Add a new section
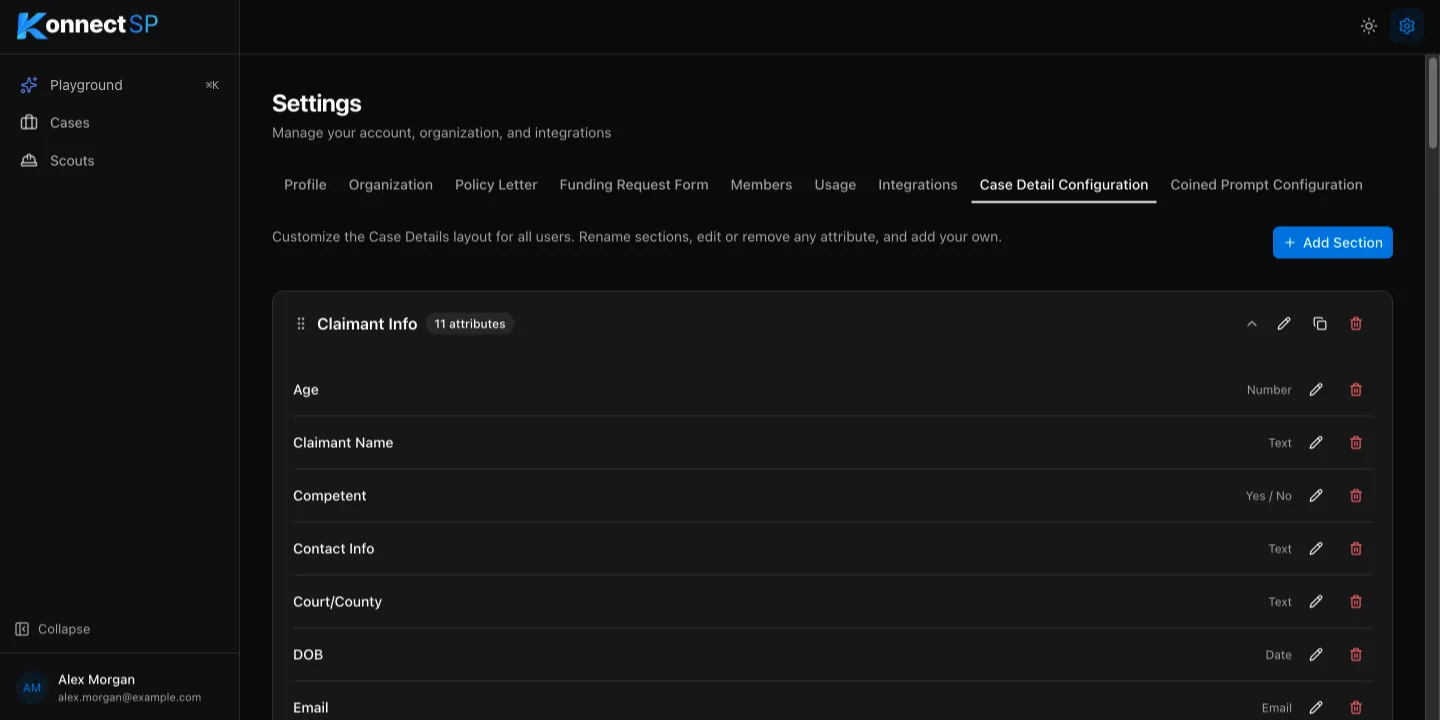This screenshot has width=1440, height=720. tap(1333, 243)
